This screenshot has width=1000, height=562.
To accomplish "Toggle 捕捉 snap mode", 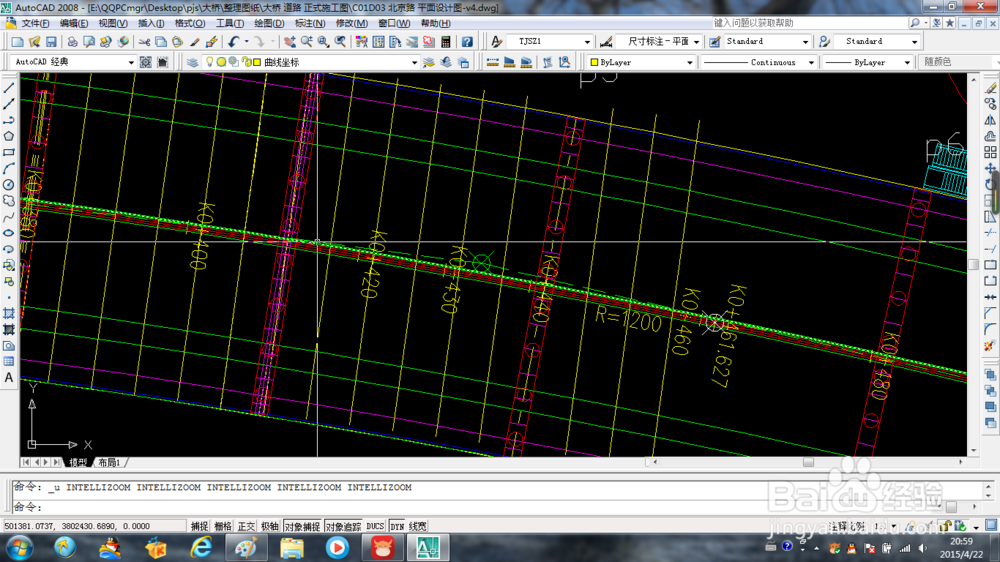I will pos(199,526).
